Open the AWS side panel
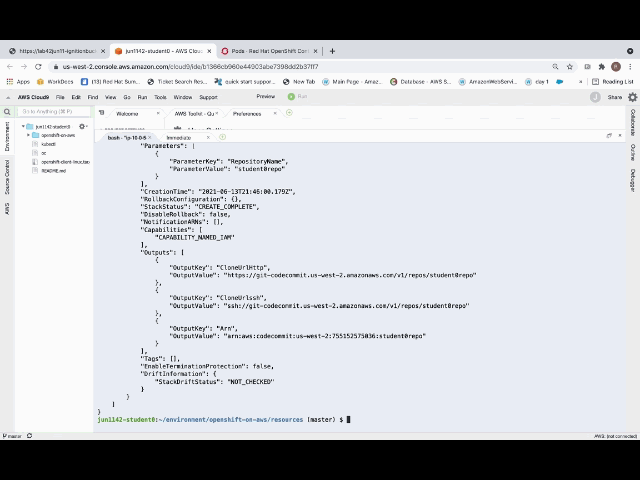Screen dimensions: 640x480 (7, 208)
